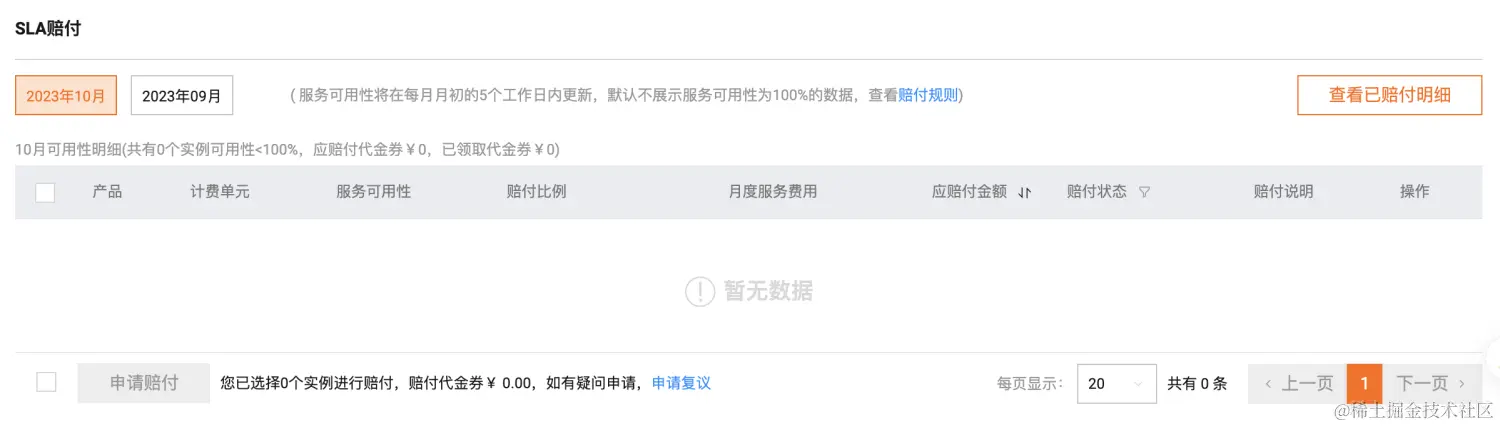The width and height of the screenshot is (1500, 427).
Task: Click the sort arrows beside 应赔付金额
Action: tap(1024, 192)
